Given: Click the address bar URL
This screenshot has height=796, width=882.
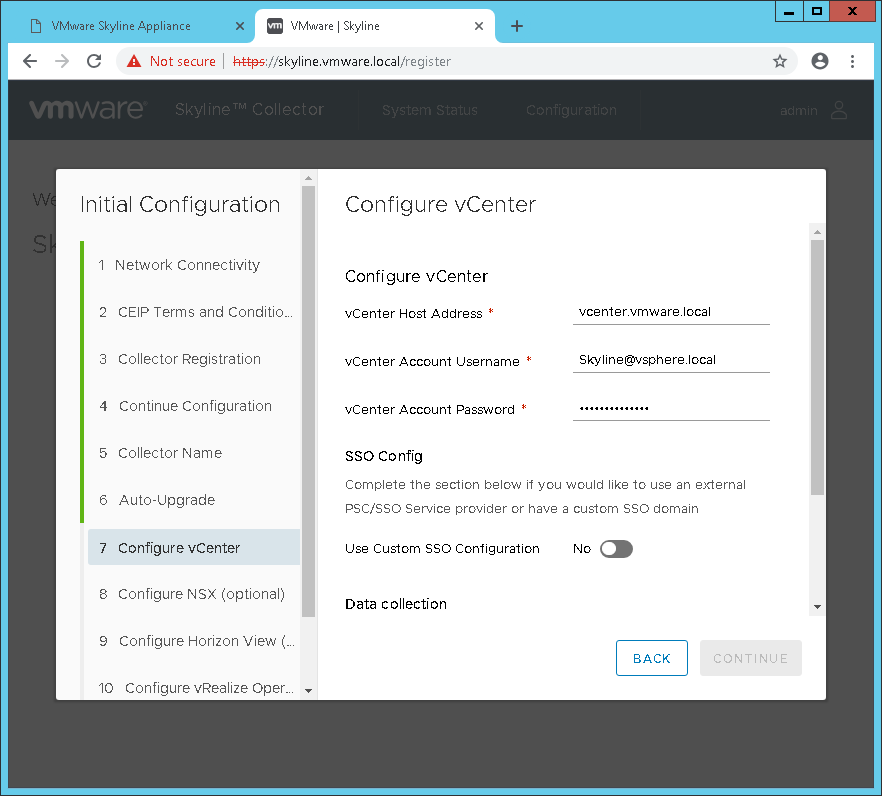Looking at the screenshot, I should tap(341, 61).
